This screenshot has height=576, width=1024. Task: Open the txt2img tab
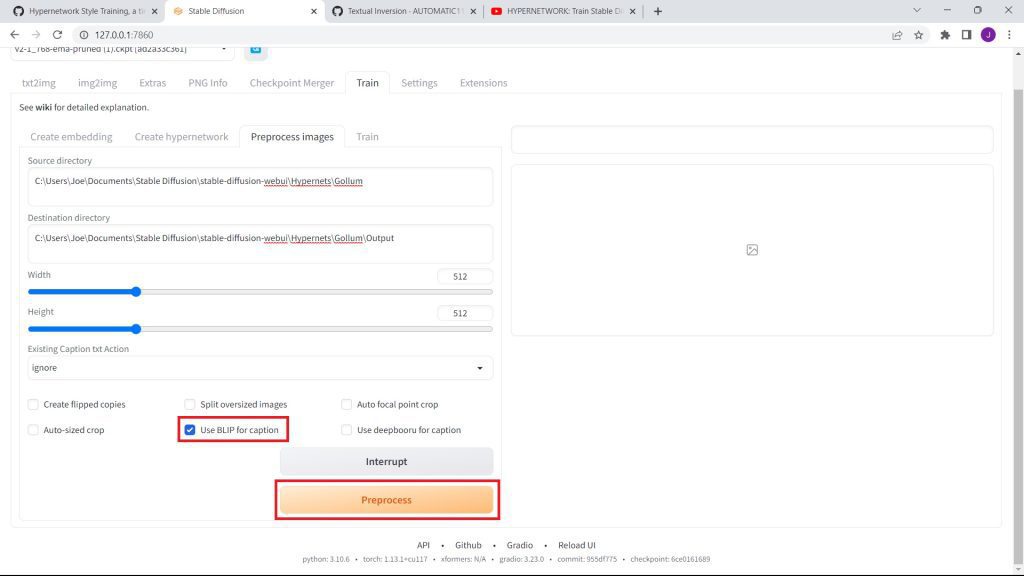(x=38, y=83)
